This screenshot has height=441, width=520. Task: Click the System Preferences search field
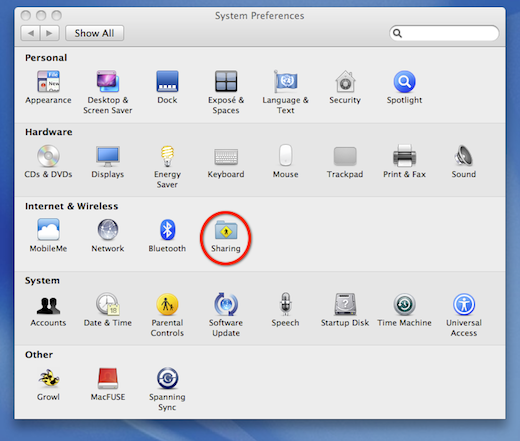coord(444,33)
